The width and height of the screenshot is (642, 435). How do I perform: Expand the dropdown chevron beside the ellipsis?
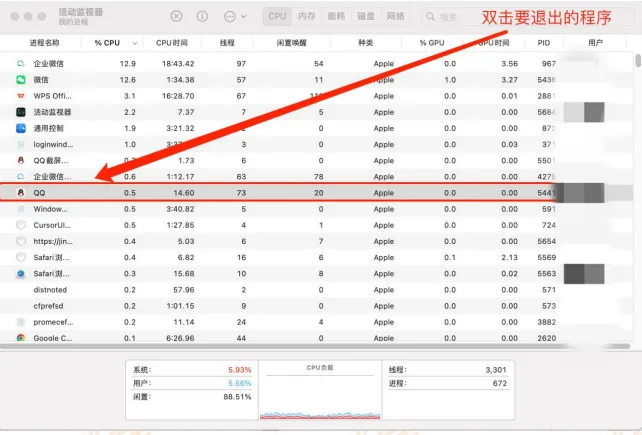[244, 17]
